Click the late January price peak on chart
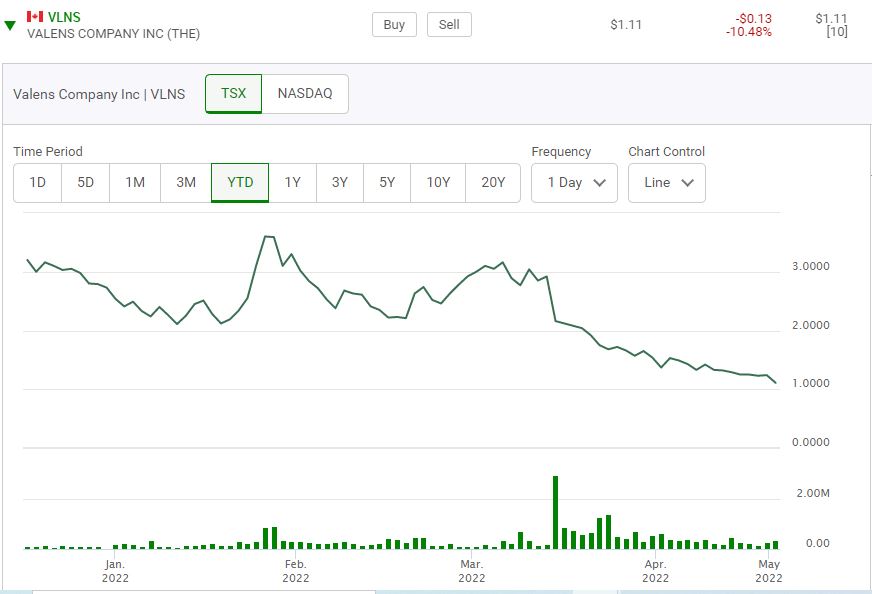Viewport: 872px width, 594px height. (x=269, y=237)
